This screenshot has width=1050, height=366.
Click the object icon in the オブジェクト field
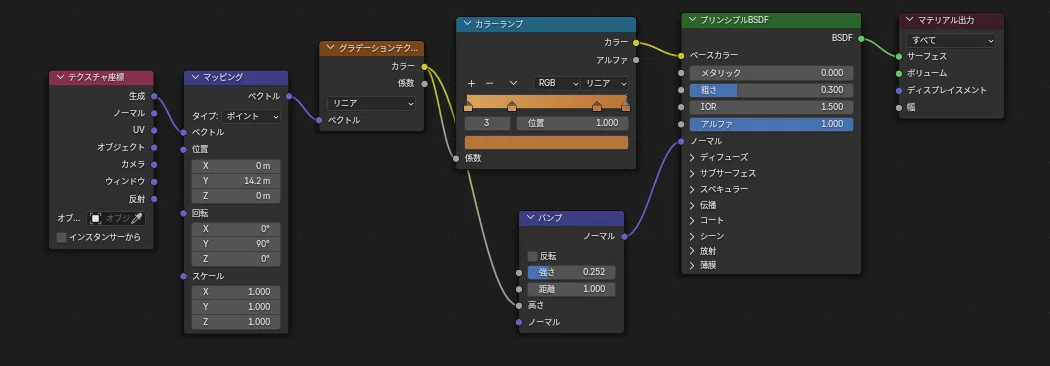tap(96, 218)
